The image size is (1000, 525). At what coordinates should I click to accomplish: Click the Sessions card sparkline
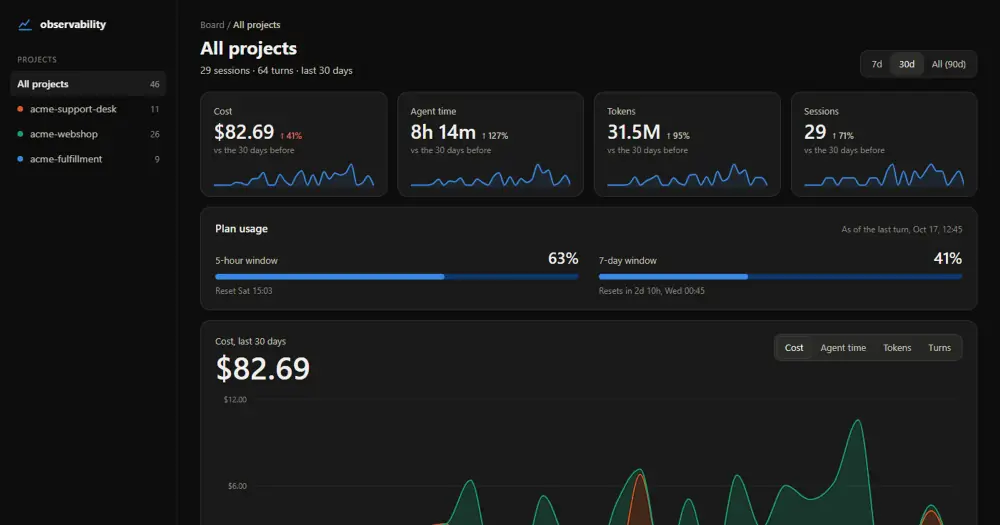[884, 175]
